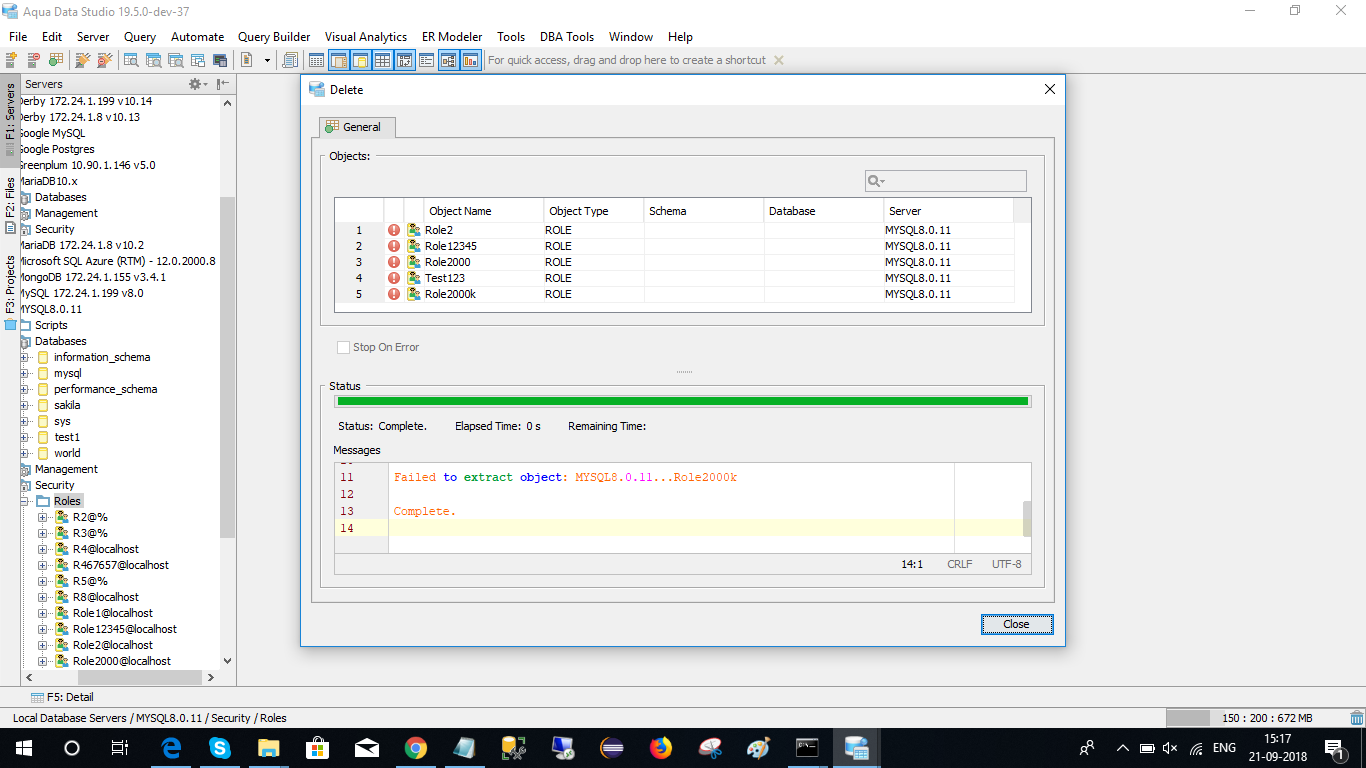Click the bar chart icon in the main toolbar
Viewport: 1366px width, 768px height.
pyautogui.click(x=470, y=60)
